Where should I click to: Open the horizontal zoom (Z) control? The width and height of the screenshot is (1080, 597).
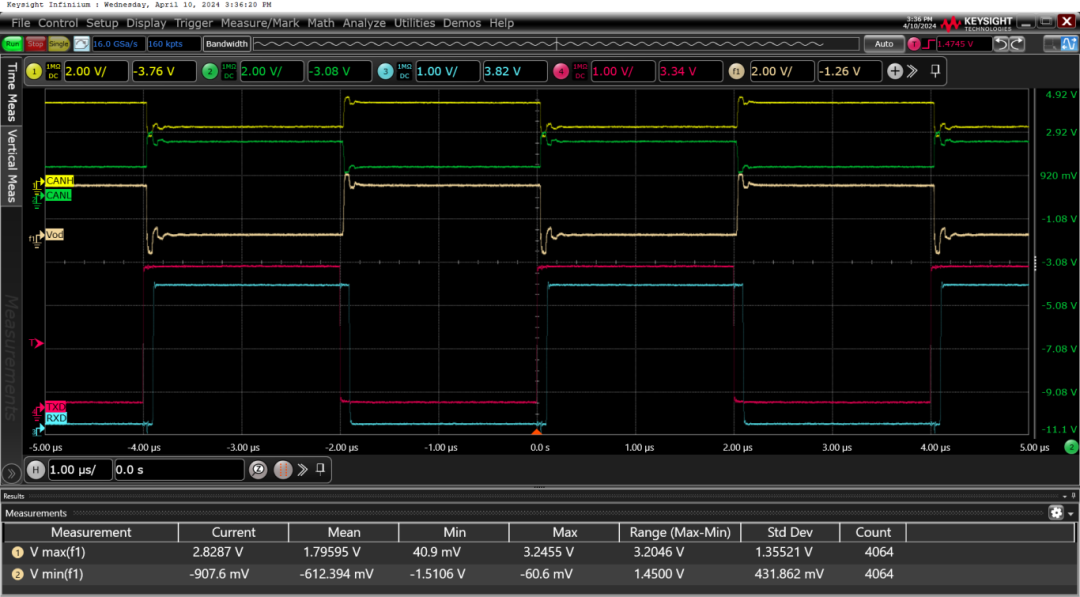click(x=256, y=470)
